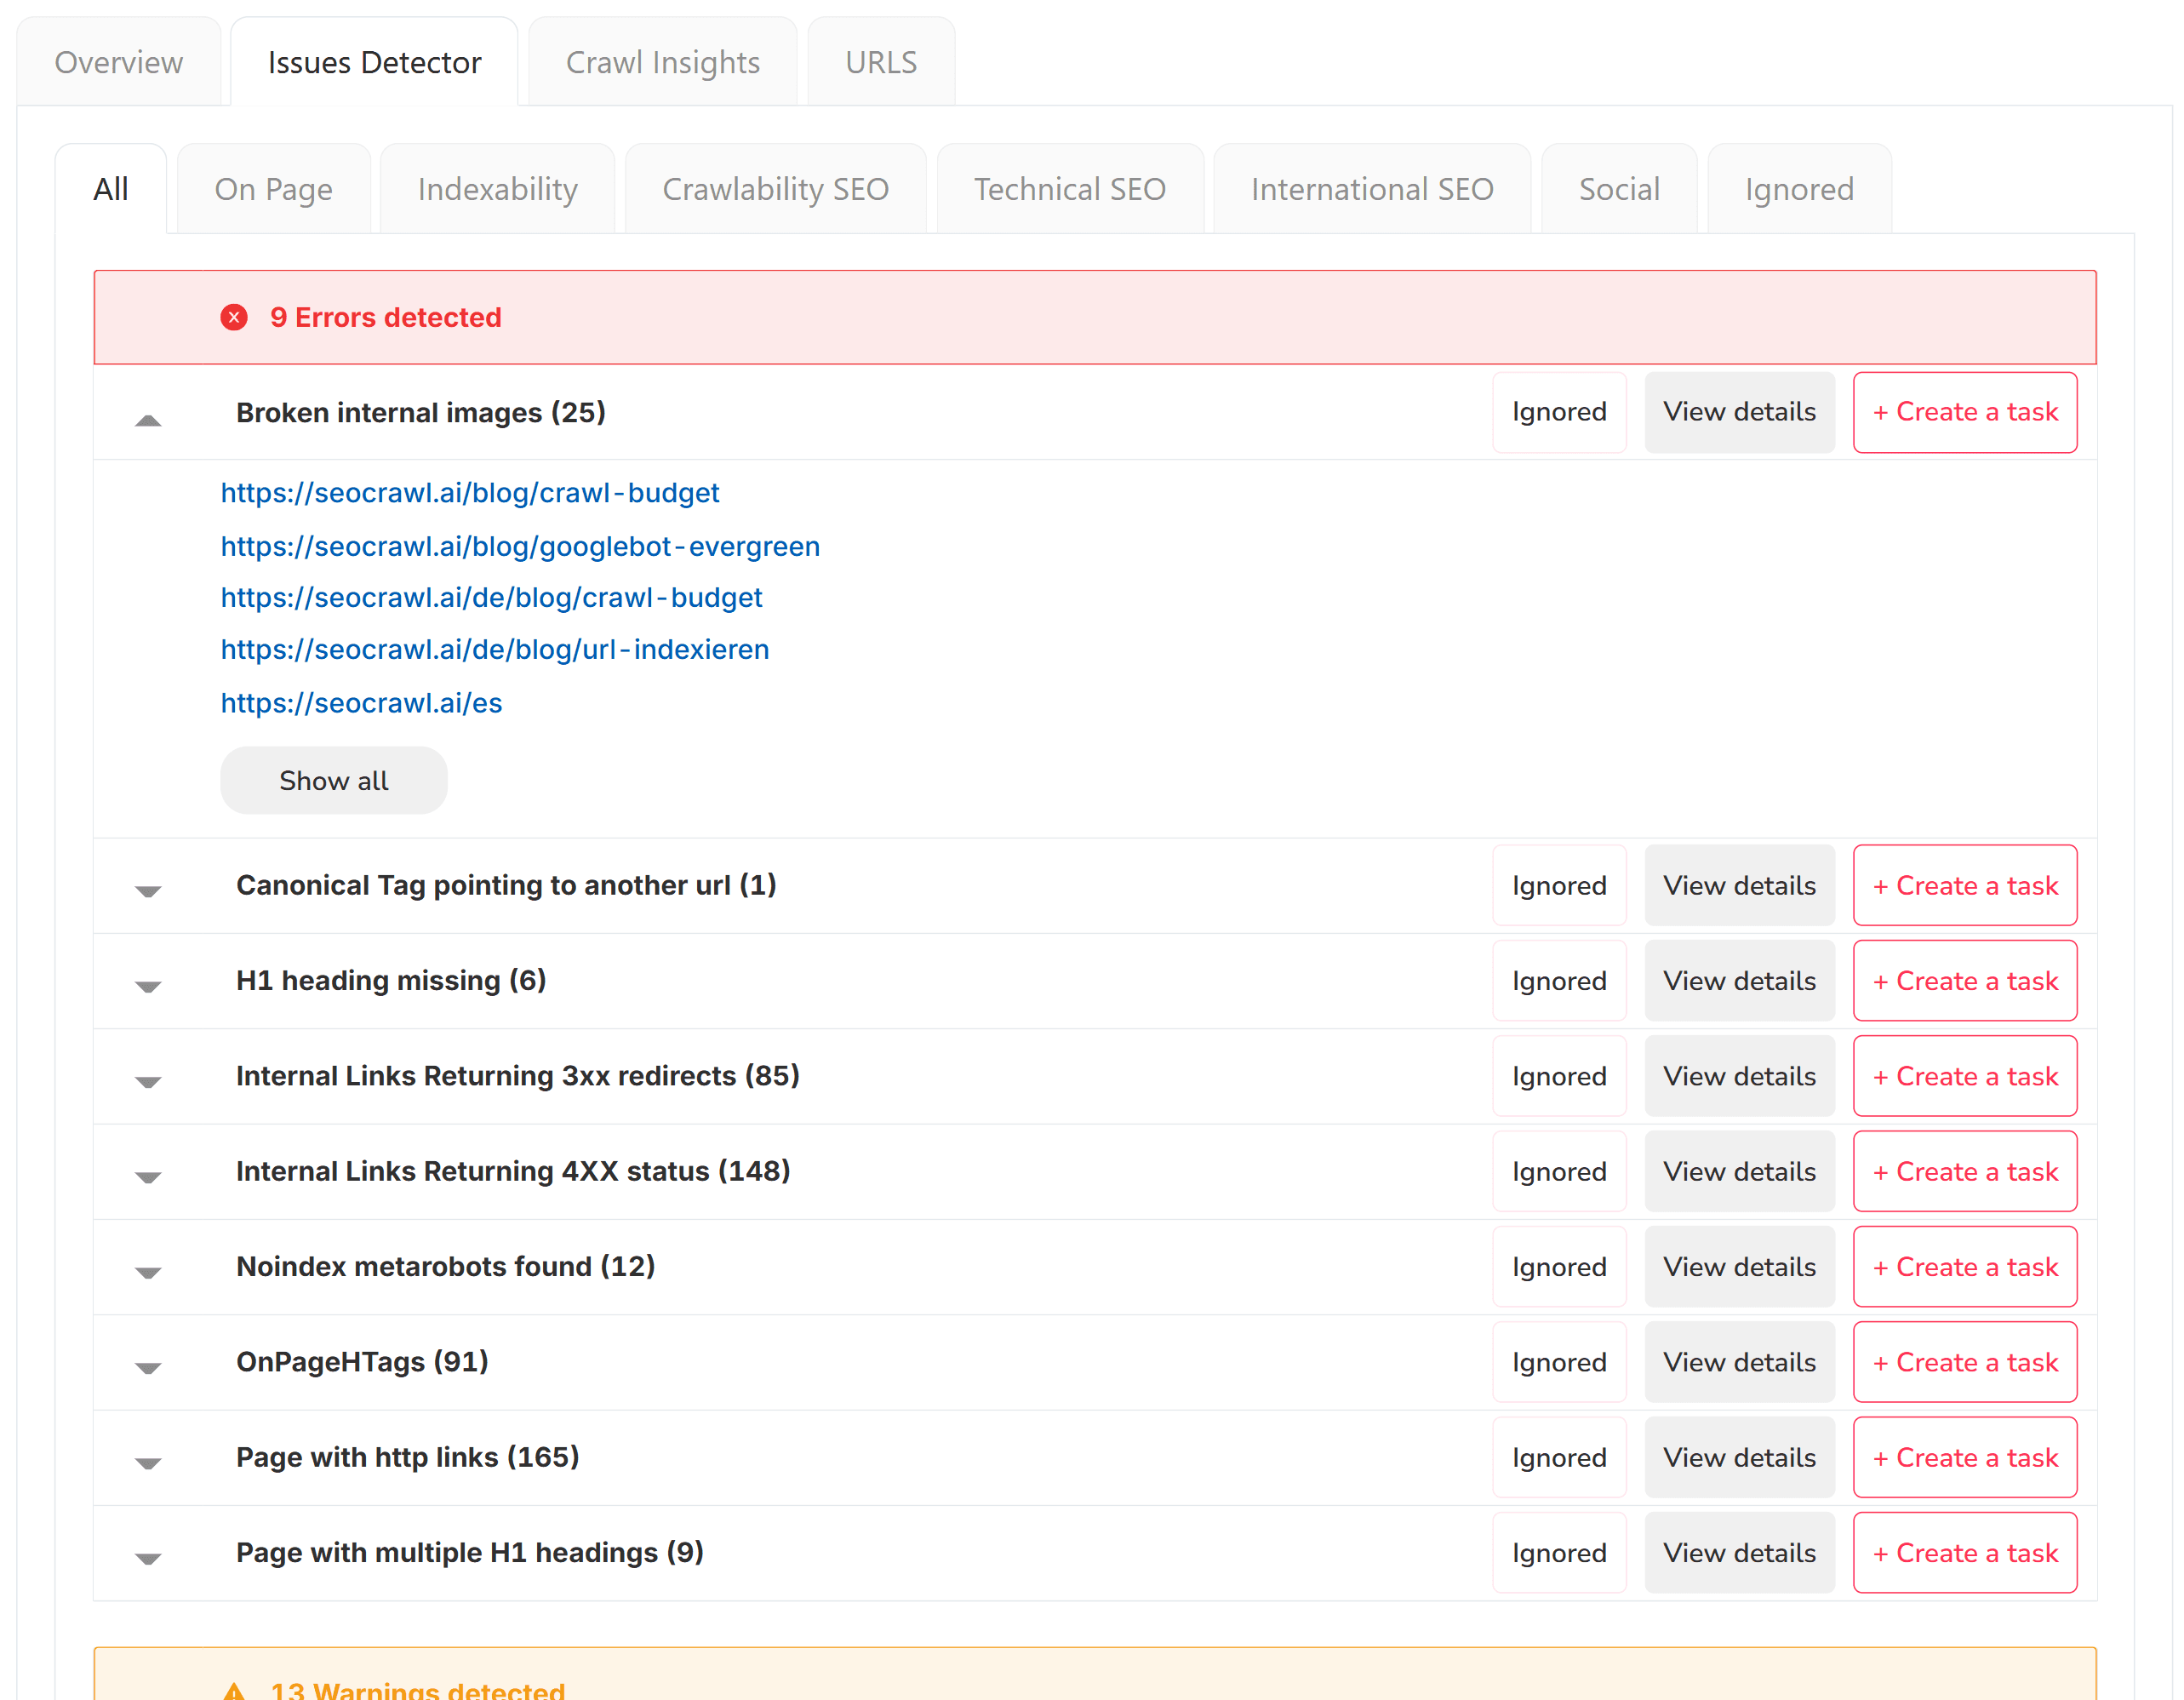The height and width of the screenshot is (1700, 2184).
Task: Create a task for Canonical Tag issue
Action: 1965,886
